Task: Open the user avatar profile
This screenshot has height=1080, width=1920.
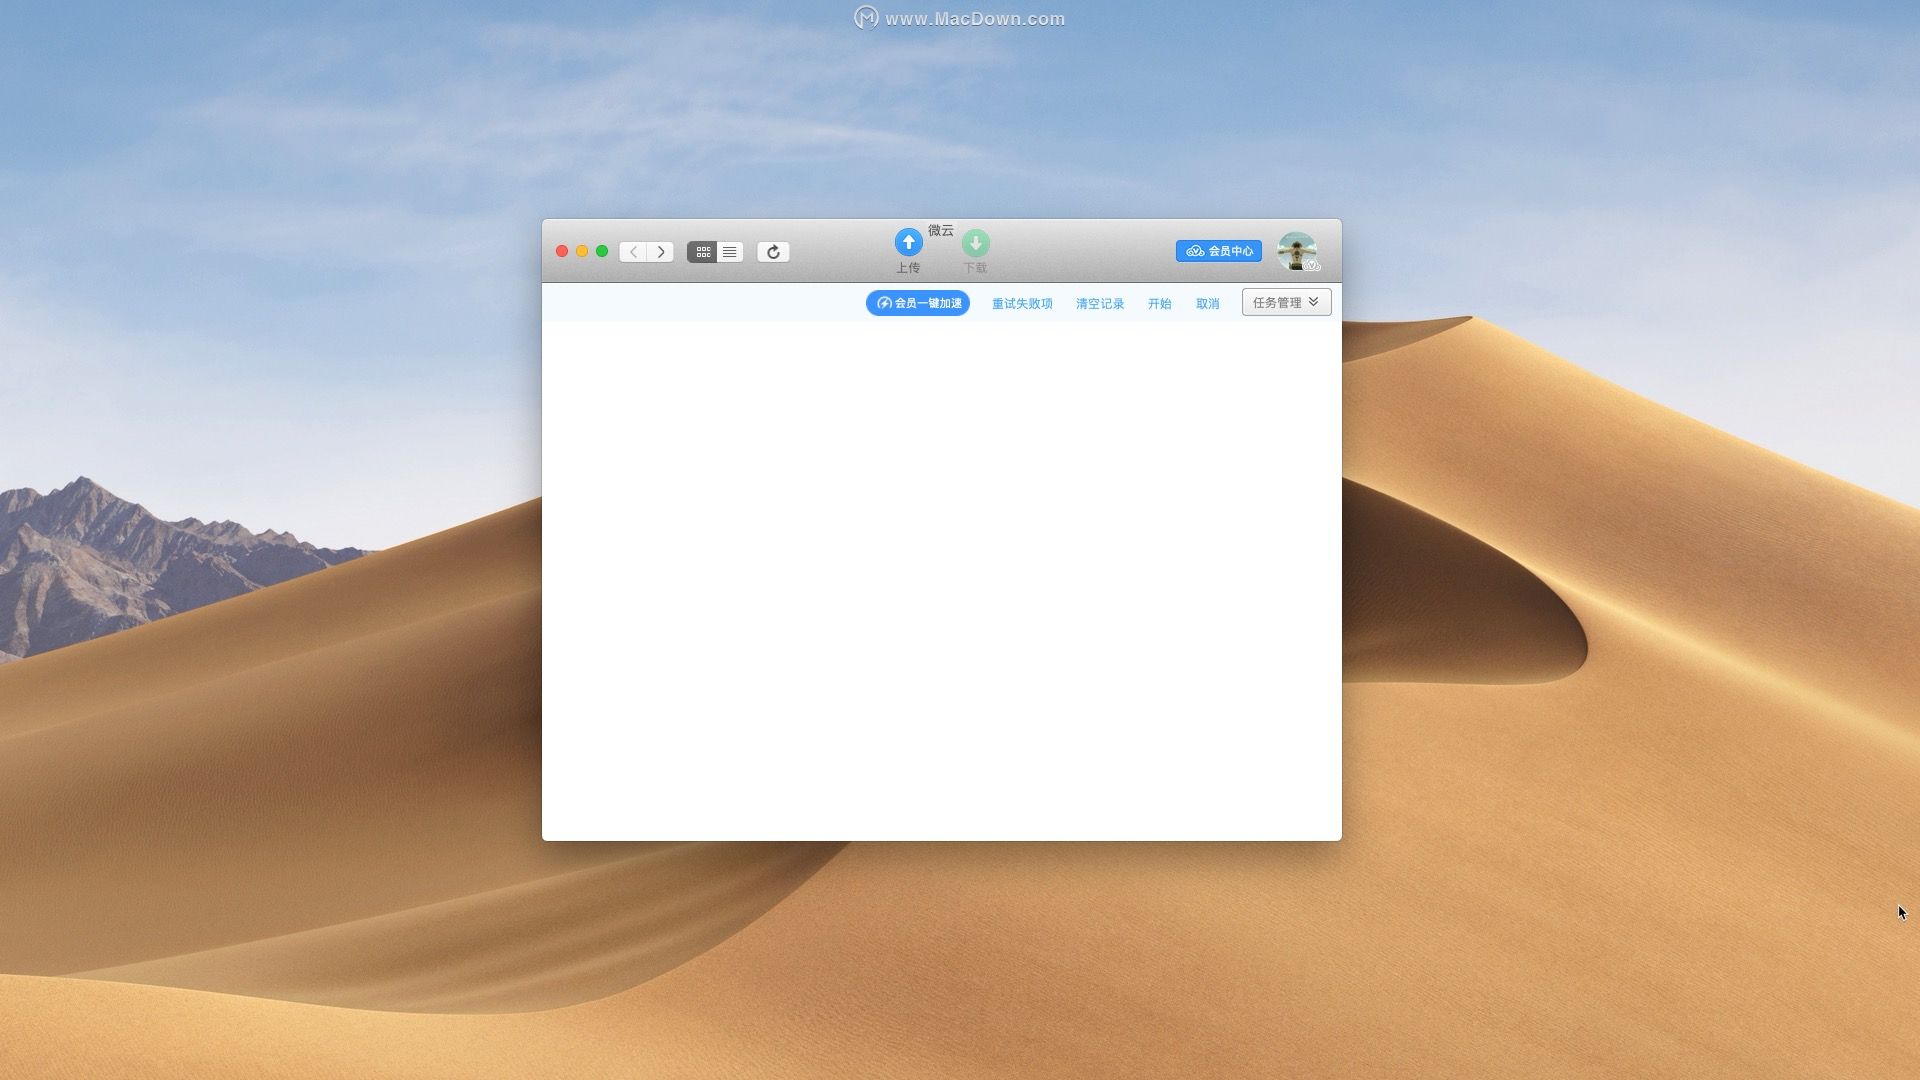Action: click(x=1297, y=251)
